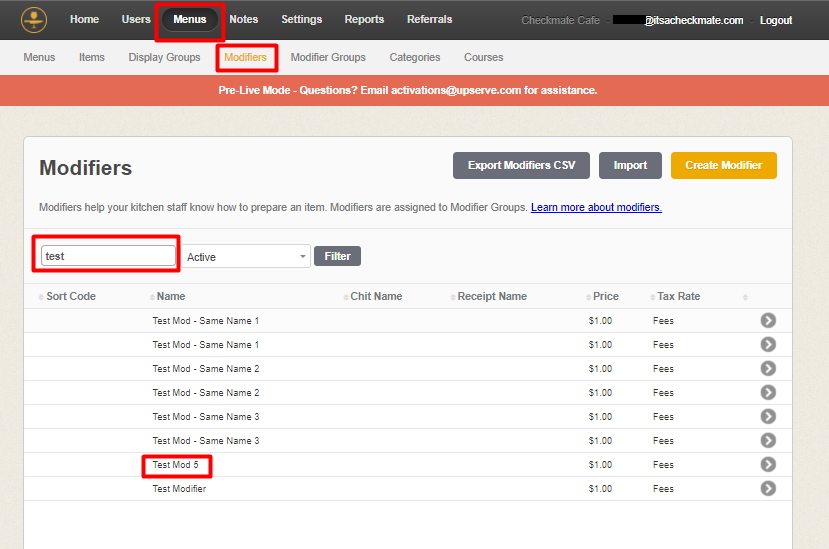Click Export Modifiers CSV button
Viewport: 829px width, 549px height.
521,166
